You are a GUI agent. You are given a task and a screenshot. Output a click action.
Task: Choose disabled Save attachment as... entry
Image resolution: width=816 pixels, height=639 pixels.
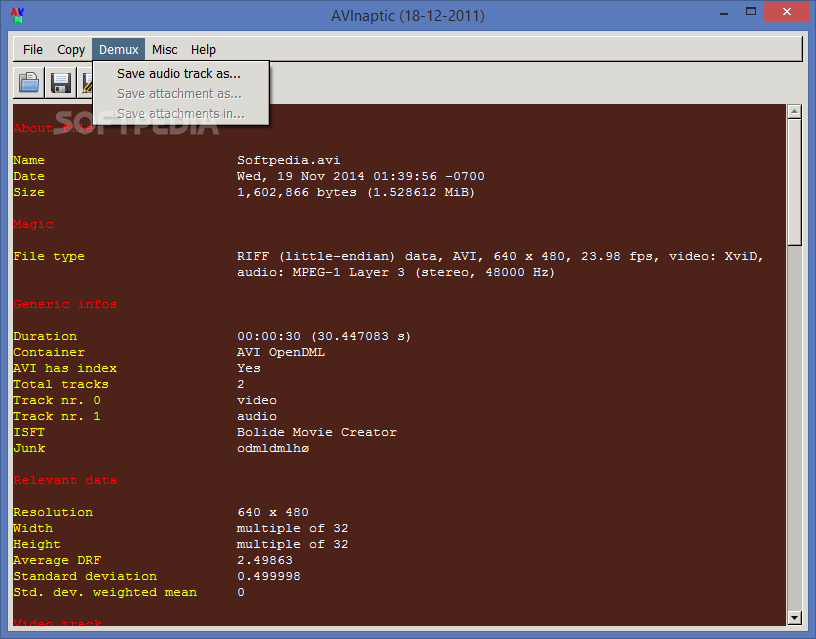tap(181, 94)
